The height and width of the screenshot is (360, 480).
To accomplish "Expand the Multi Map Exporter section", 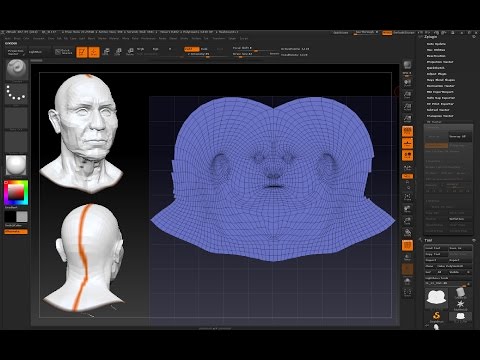I will [441, 98].
